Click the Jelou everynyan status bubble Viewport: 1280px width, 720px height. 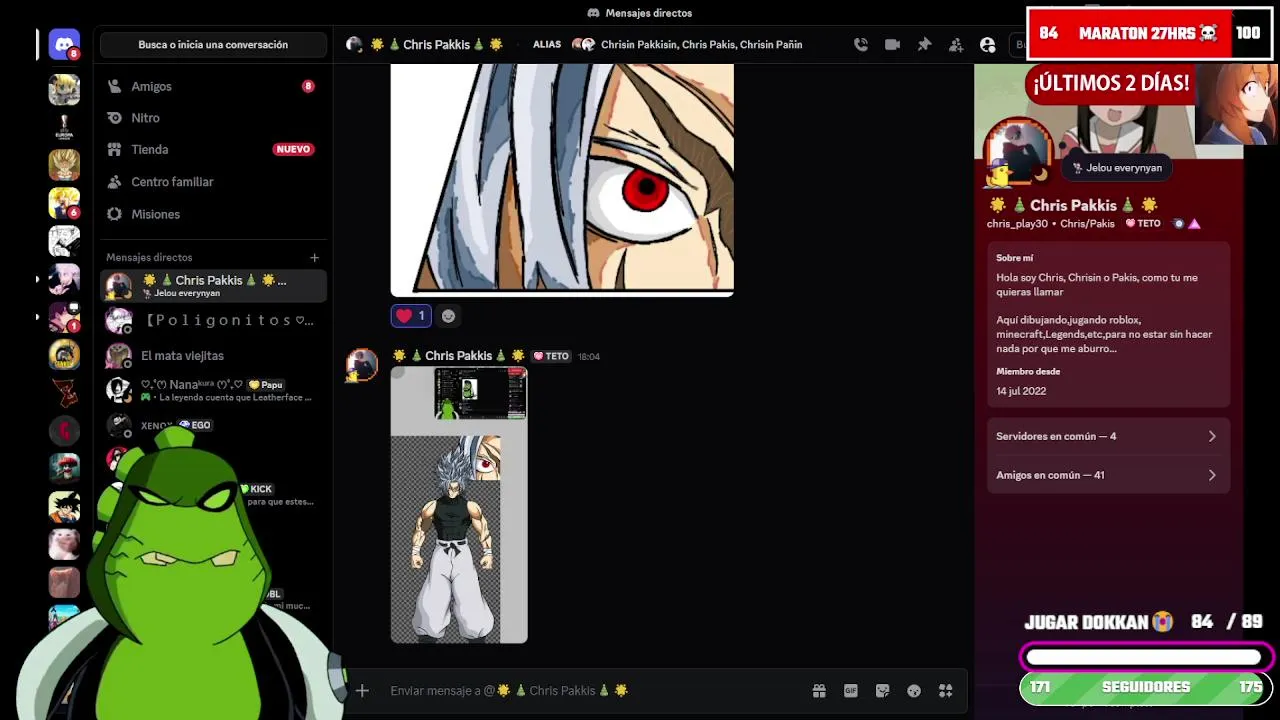pos(1117,168)
